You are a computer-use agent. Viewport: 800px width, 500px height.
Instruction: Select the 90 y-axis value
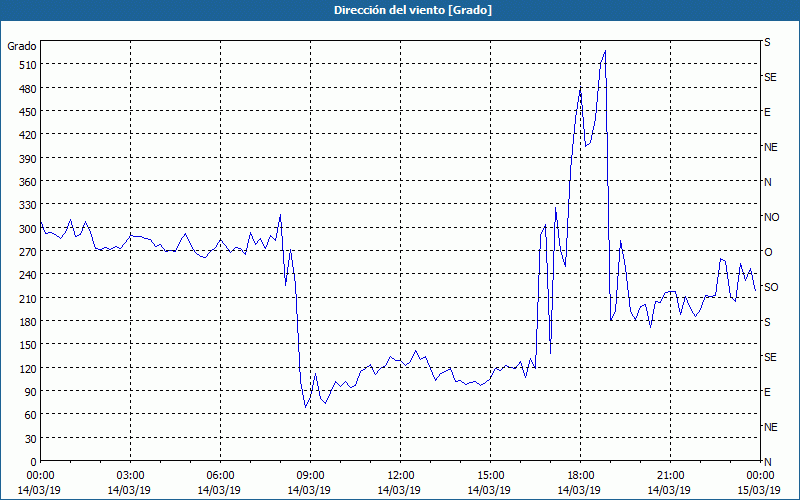[x=31, y=392]
